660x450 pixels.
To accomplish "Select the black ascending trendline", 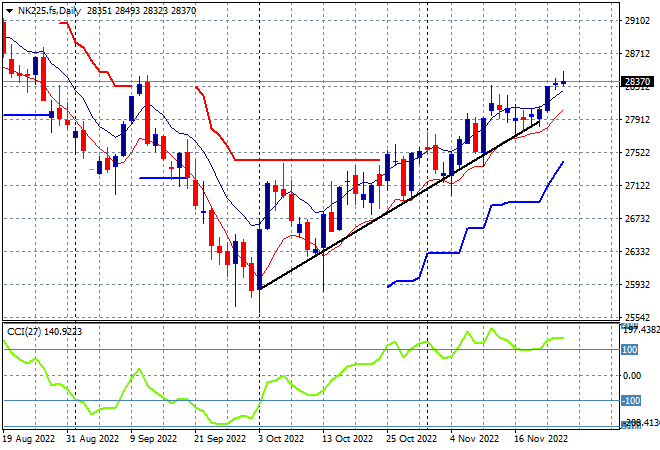I will [x=400, y=205].
